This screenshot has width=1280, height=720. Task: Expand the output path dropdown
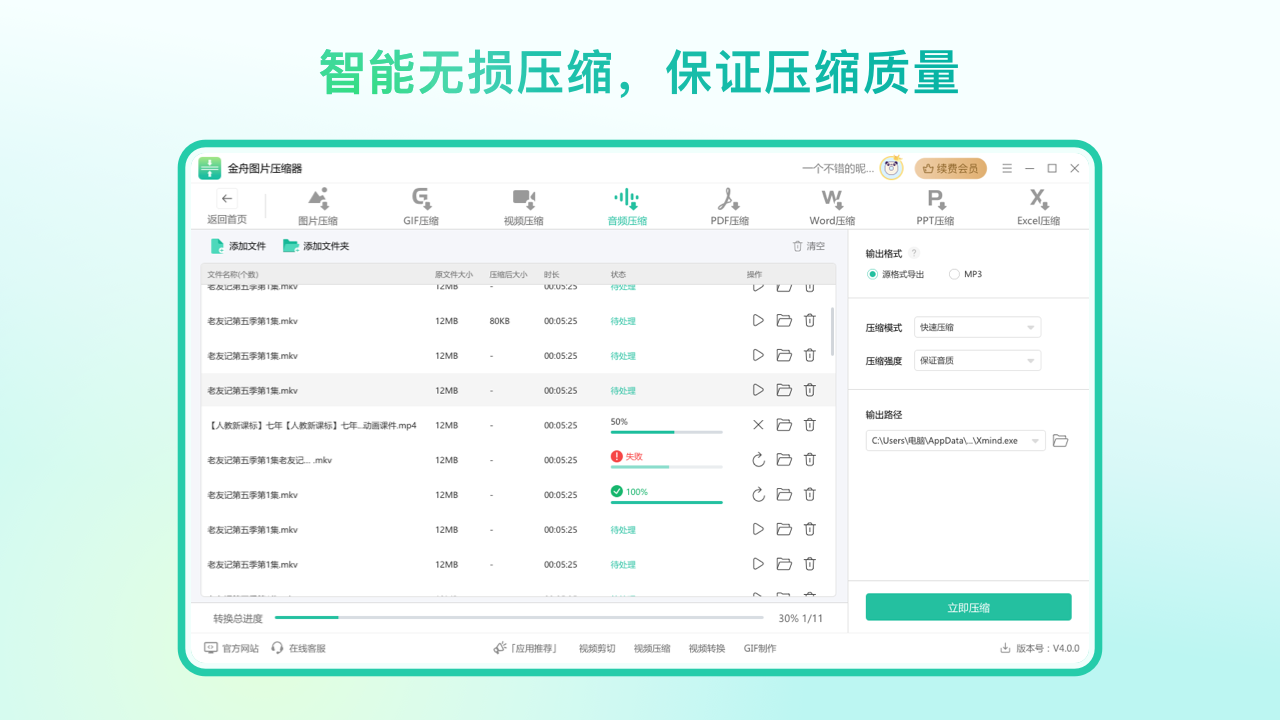click(1033, 440)
